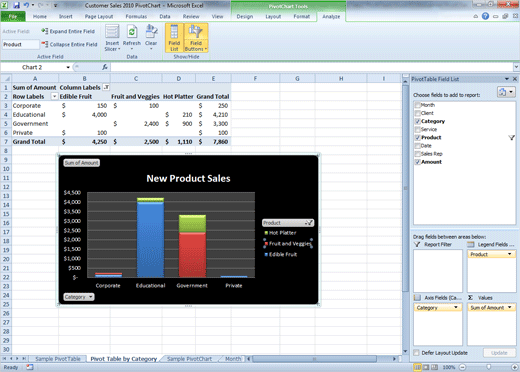Refresh the pivot data
Viewport: 520px width, 372px height.
(132, 37)
